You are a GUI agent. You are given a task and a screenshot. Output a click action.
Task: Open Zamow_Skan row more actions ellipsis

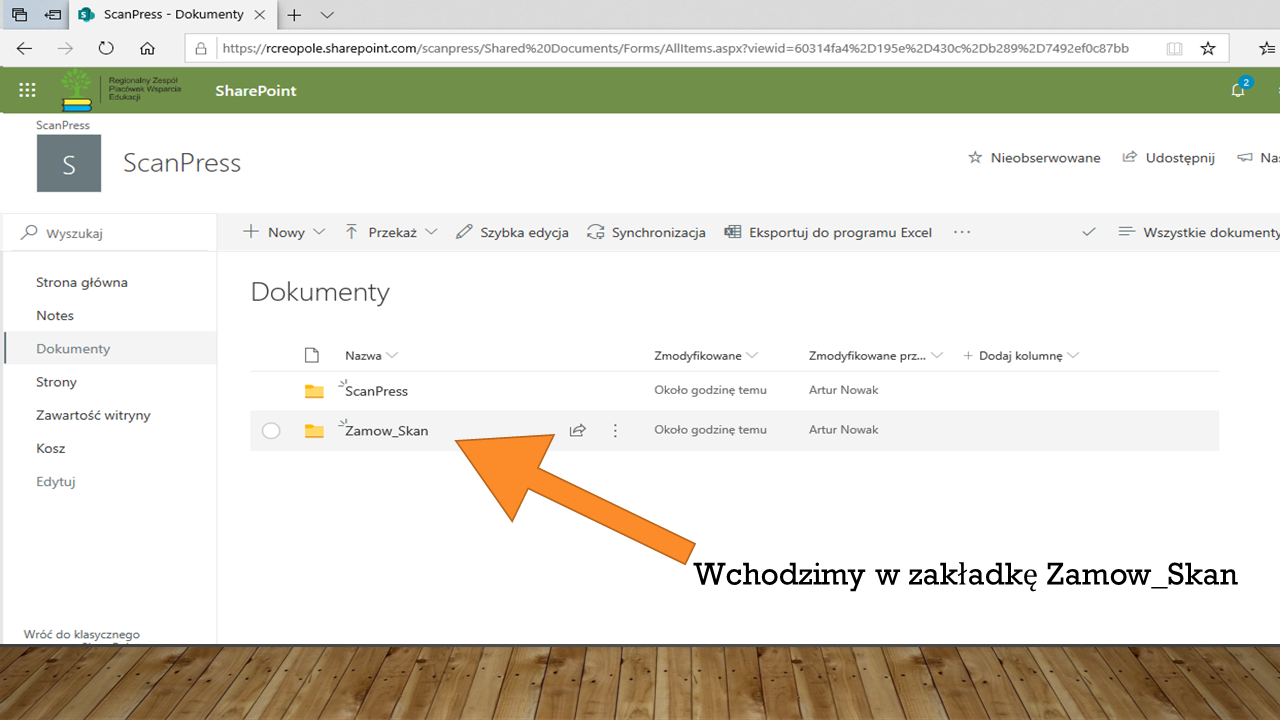pos(615,430)
